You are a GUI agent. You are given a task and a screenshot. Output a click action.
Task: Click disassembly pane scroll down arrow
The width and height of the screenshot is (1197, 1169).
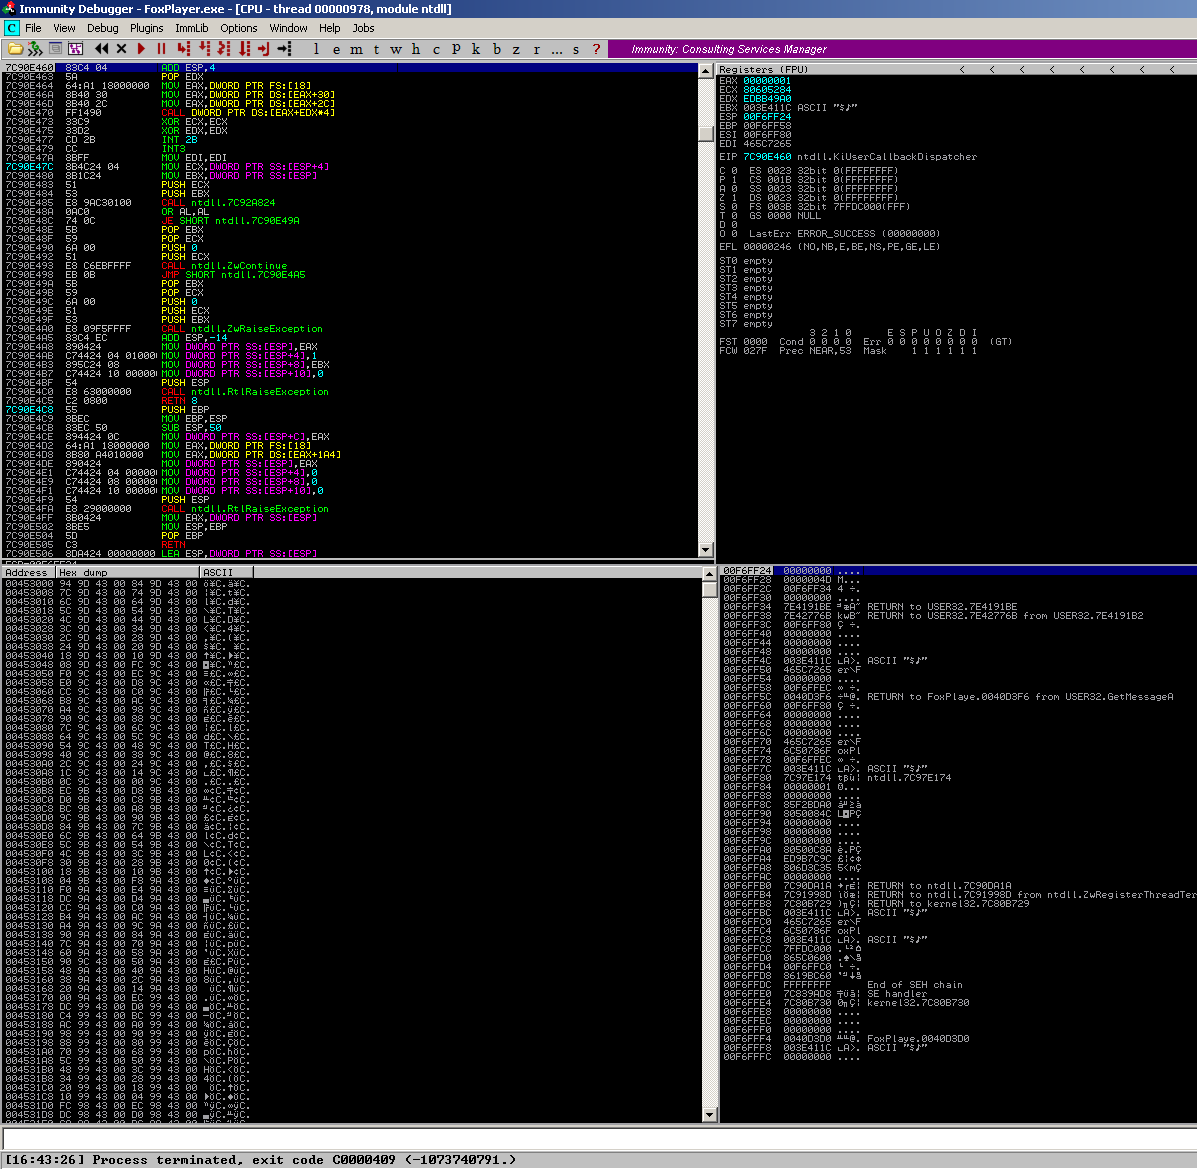tap(706, 550)
